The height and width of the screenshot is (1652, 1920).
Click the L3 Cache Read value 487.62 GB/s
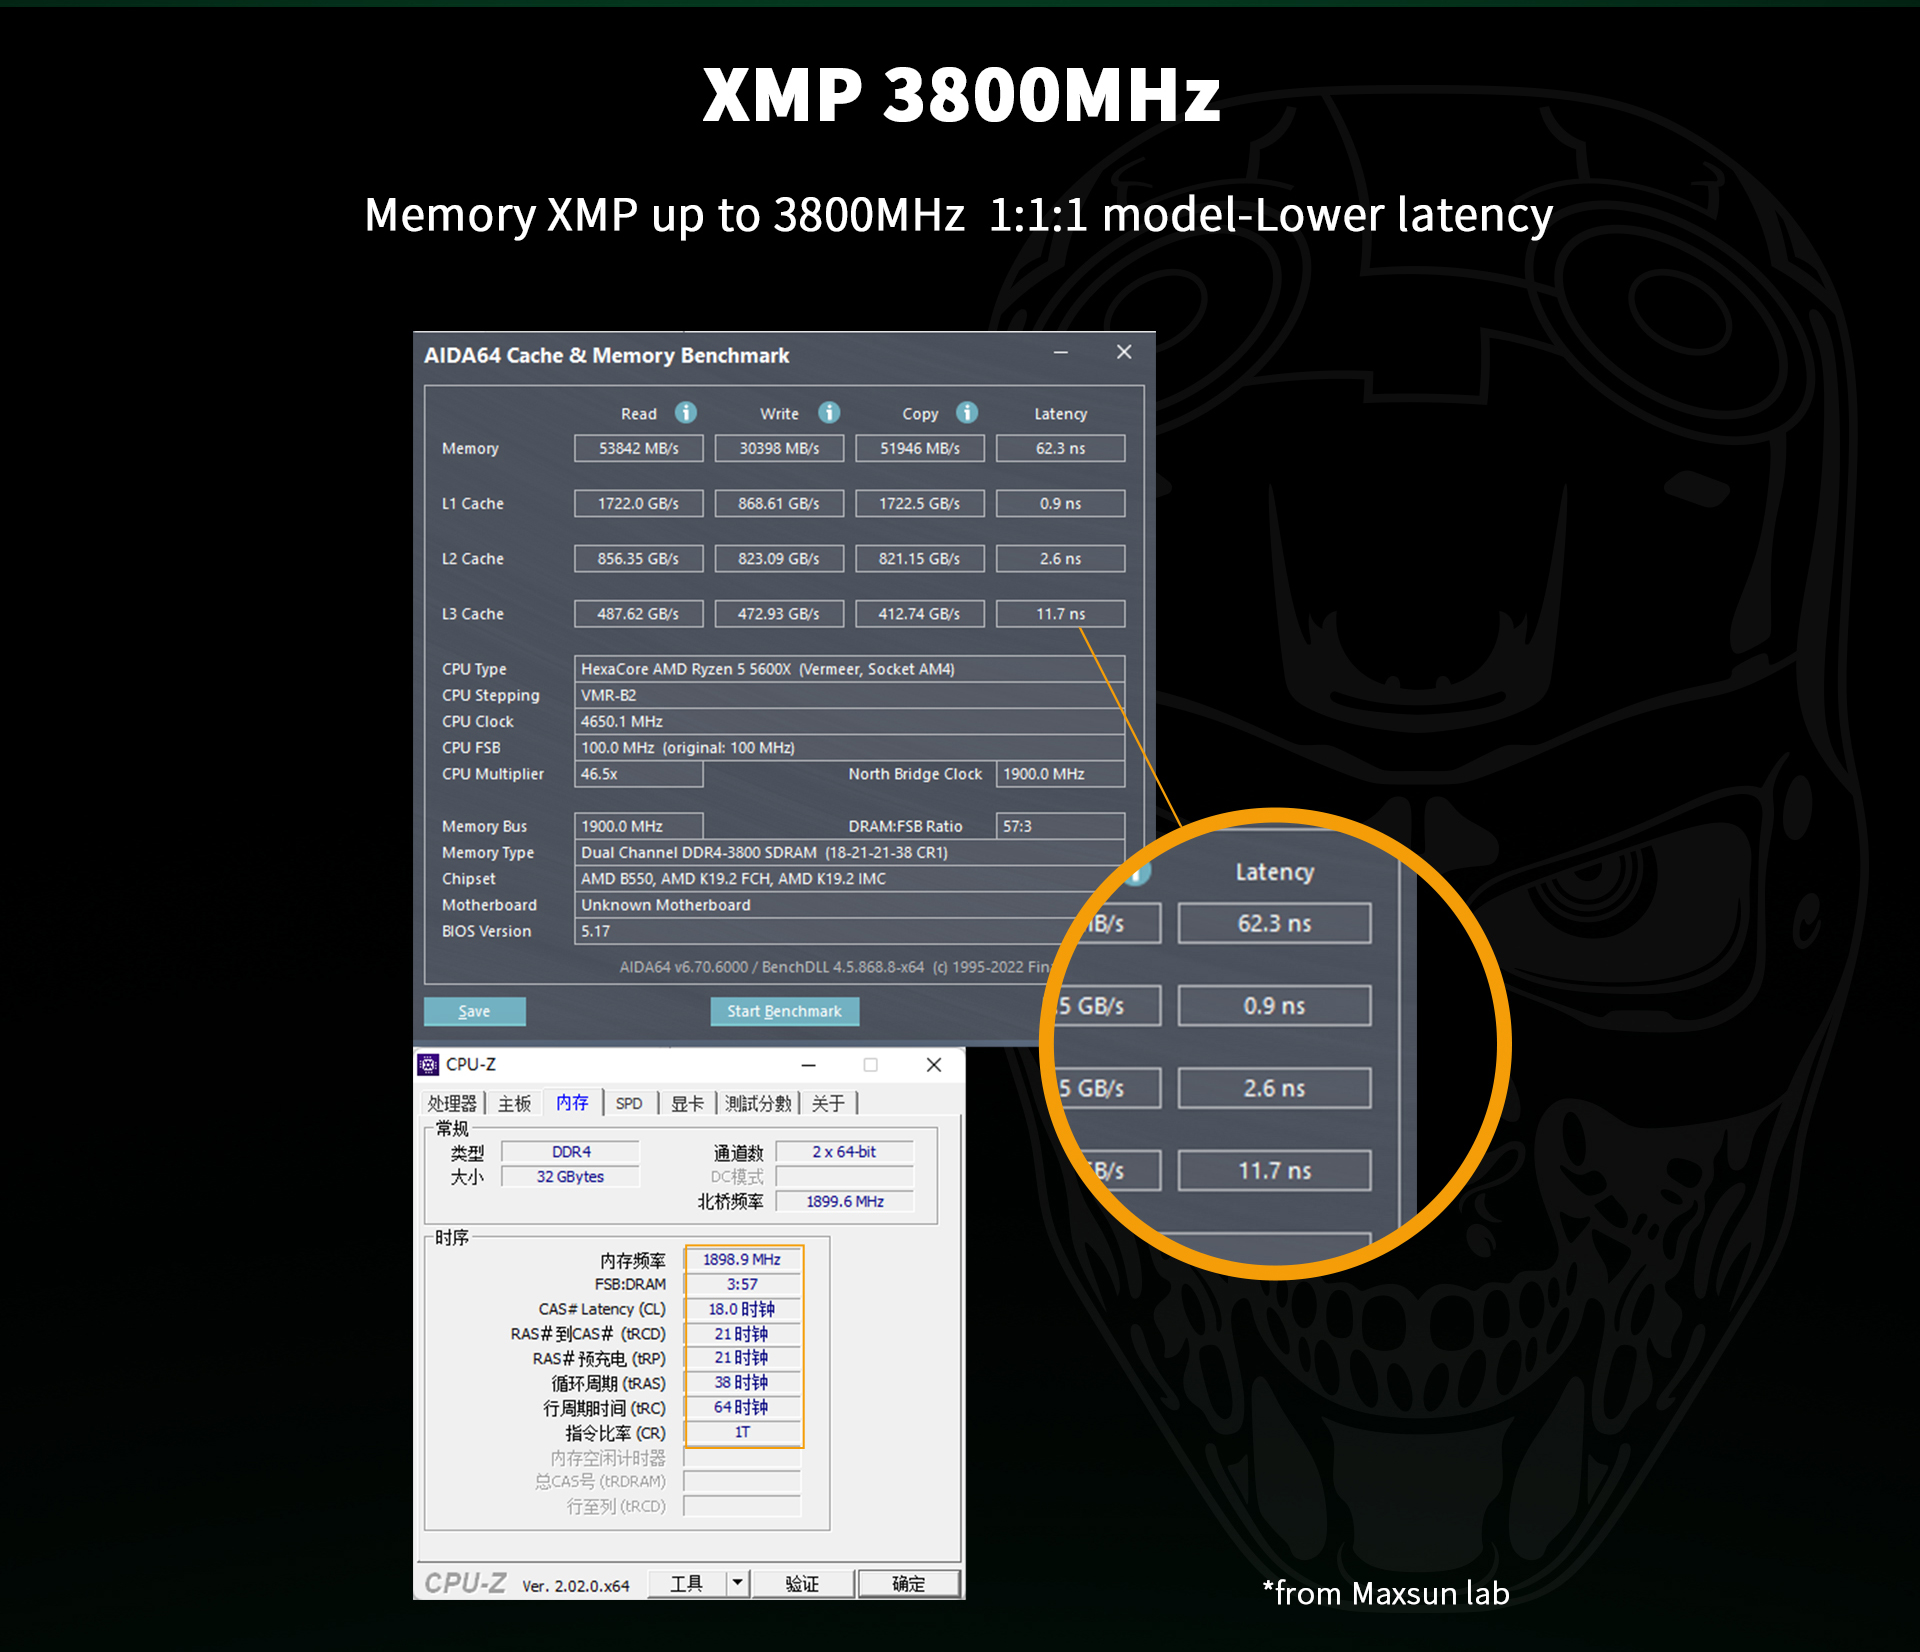tap(638, 613)
